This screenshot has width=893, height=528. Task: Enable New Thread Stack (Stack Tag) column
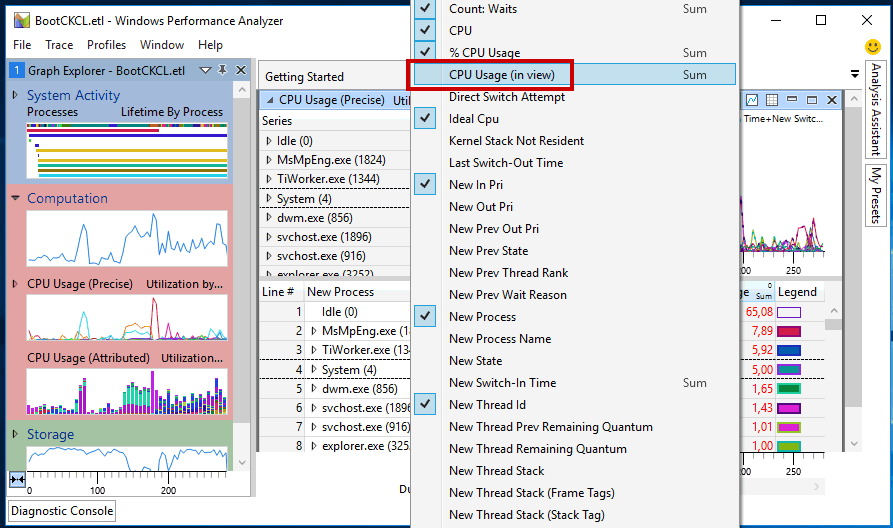[x=526, y=515]
